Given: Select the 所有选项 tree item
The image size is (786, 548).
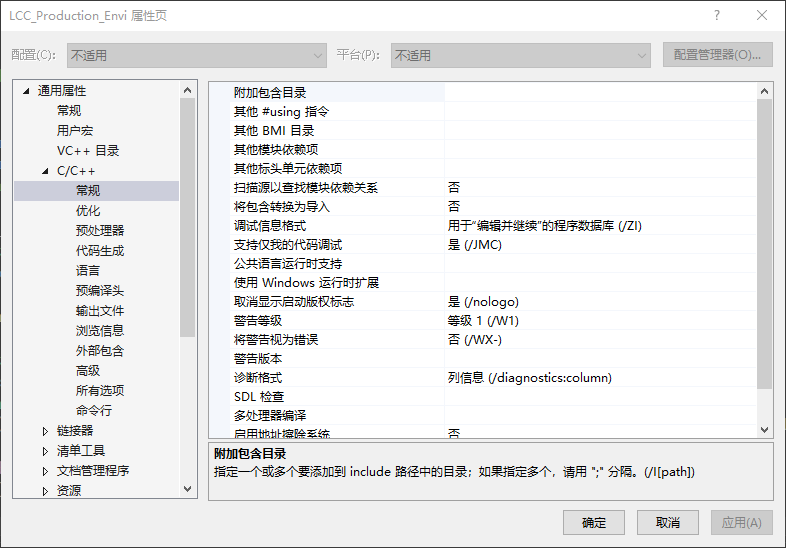Looking at the screenshot, I should (x=100, y=391).
